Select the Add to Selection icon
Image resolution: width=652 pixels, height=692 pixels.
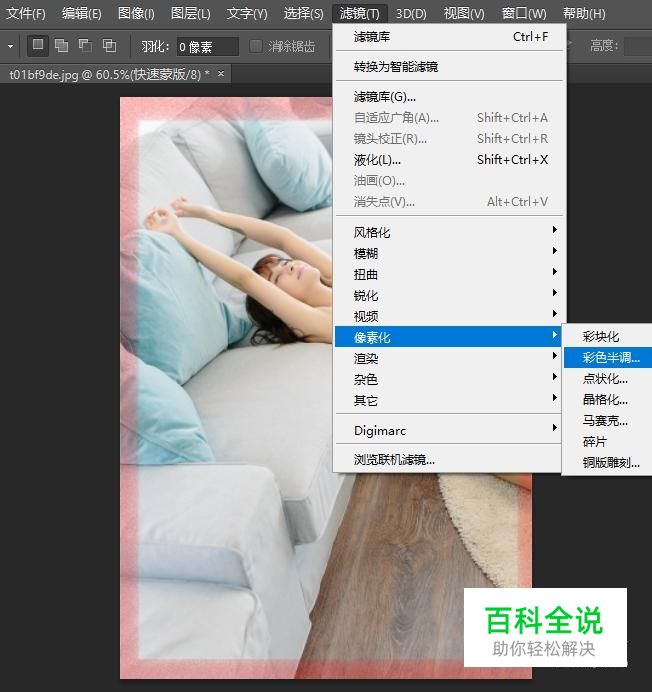[x=61, y=45]
